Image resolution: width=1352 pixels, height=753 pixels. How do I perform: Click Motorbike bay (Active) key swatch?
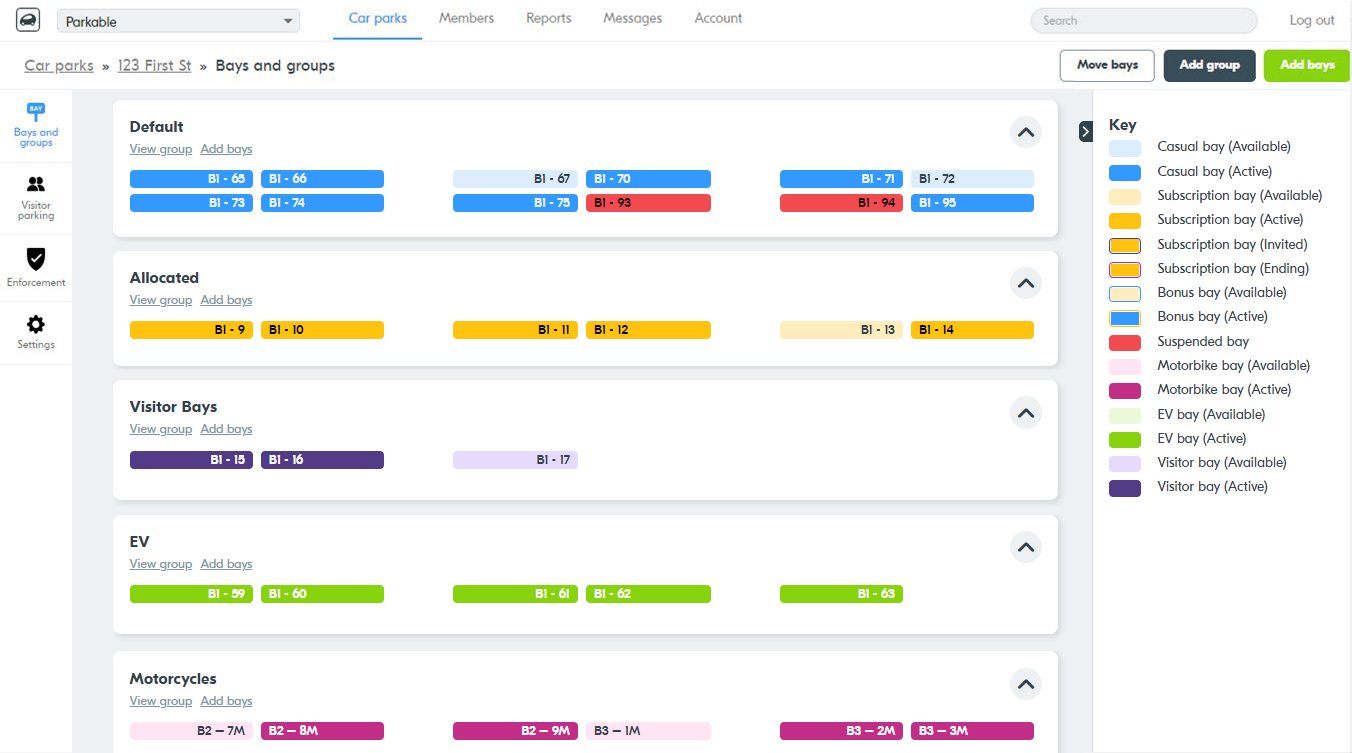coord(1125,391)
